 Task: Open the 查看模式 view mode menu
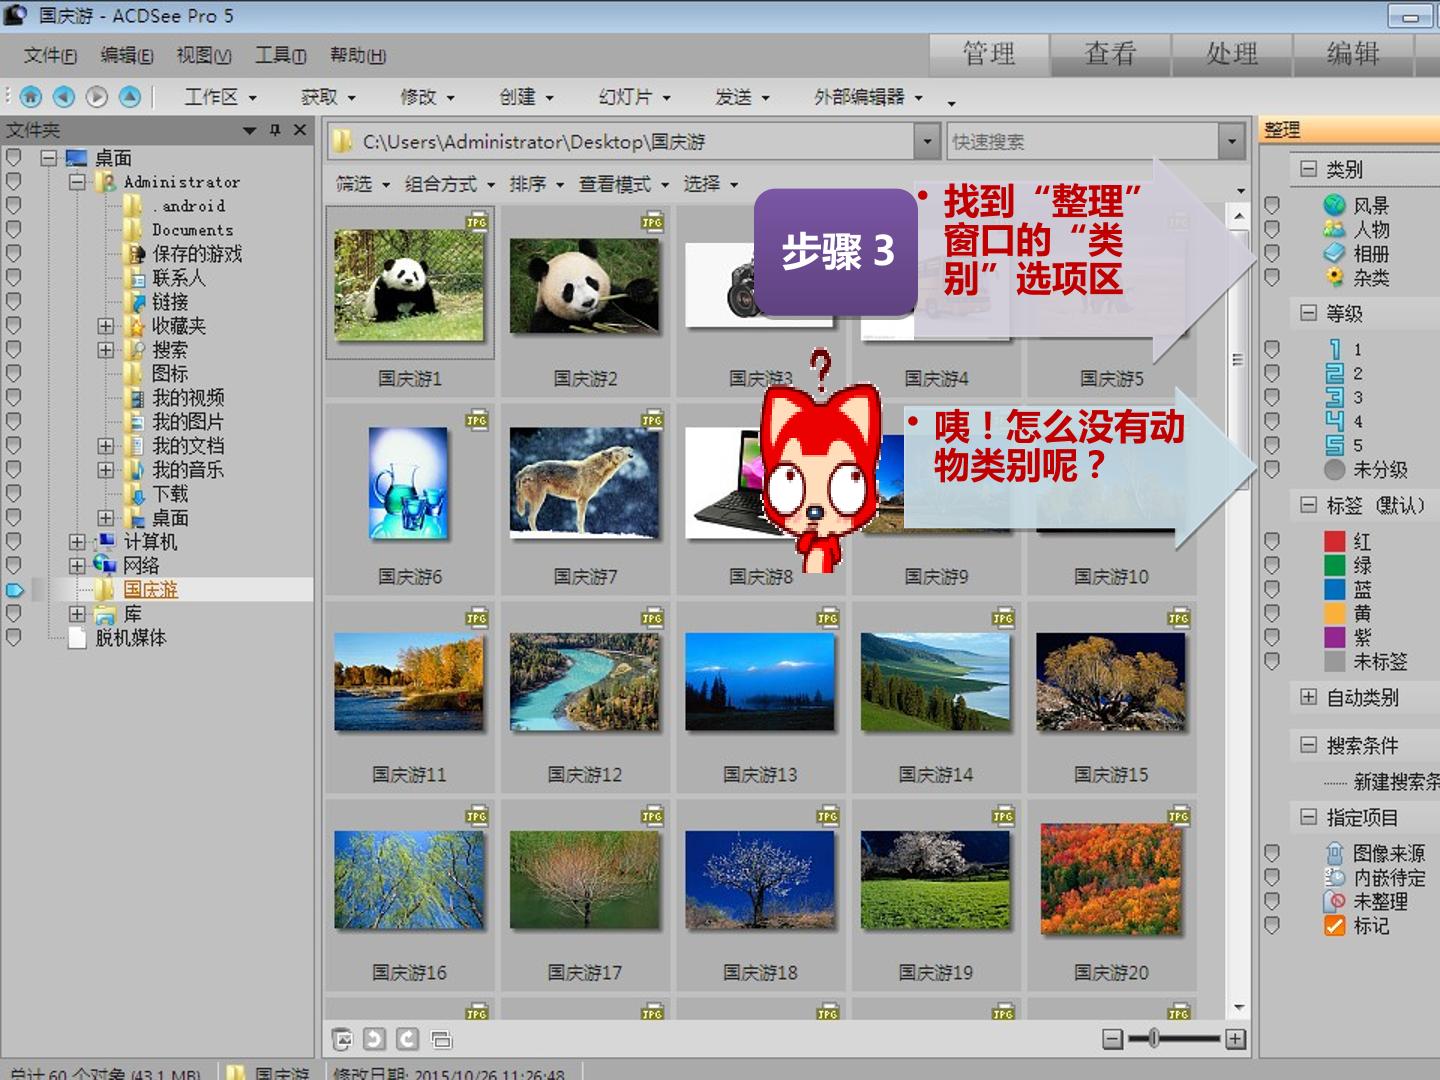click(624, 184)
